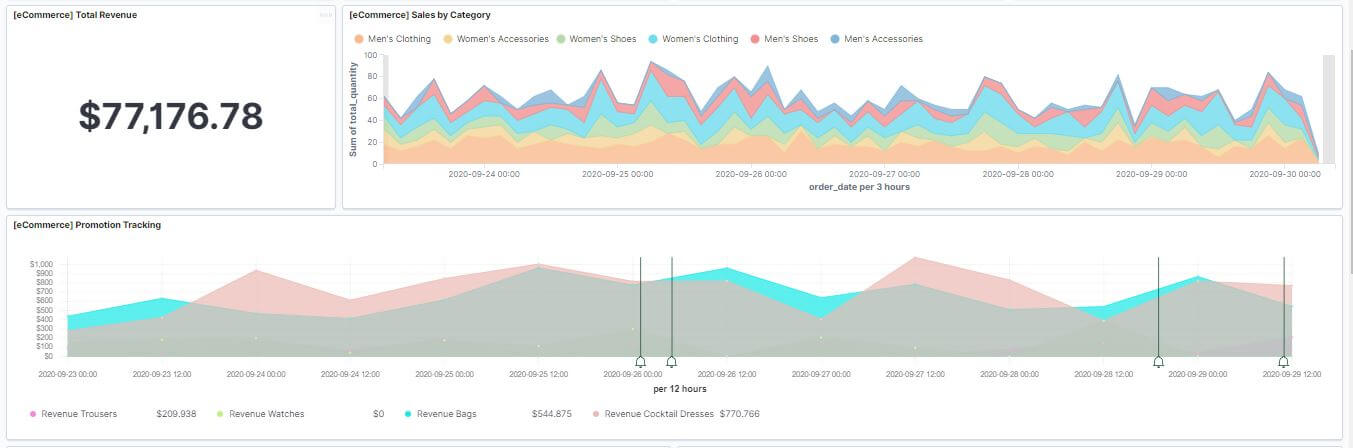The width and height of the screenshot is (1353, 448).
Task: Toggle the Men's Accessories legend item
Action: pos(883,39)
